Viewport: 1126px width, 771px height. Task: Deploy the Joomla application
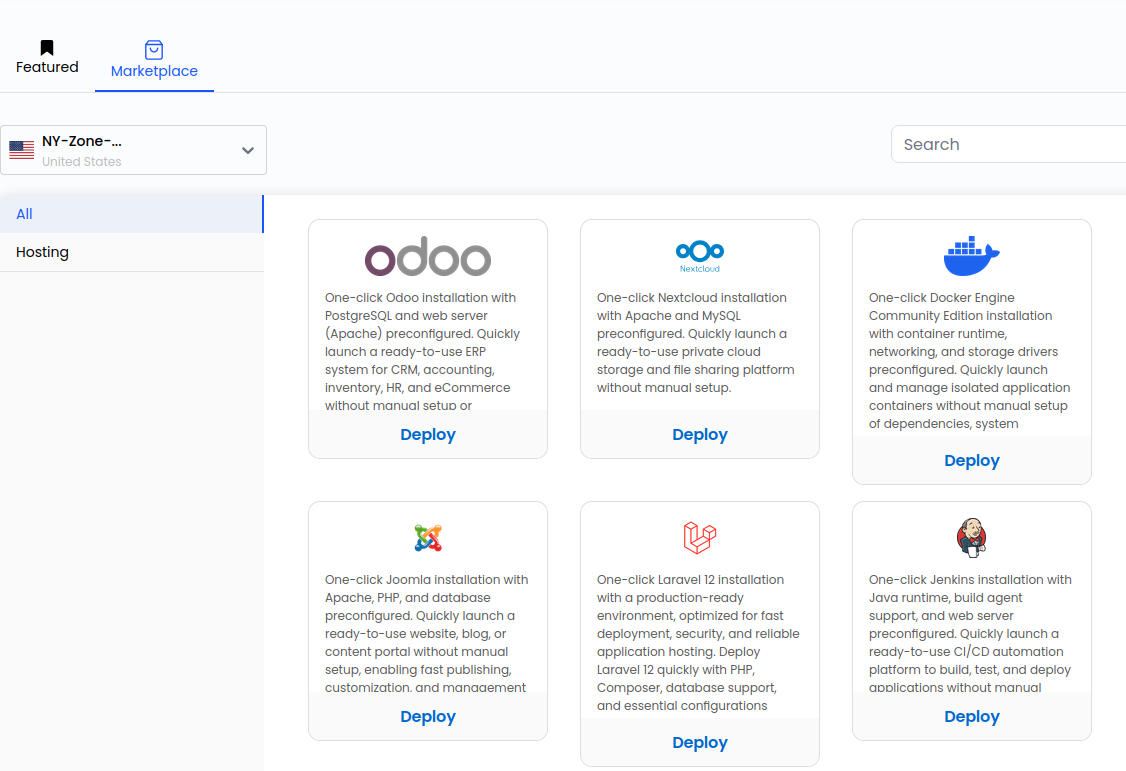point(428,716)
